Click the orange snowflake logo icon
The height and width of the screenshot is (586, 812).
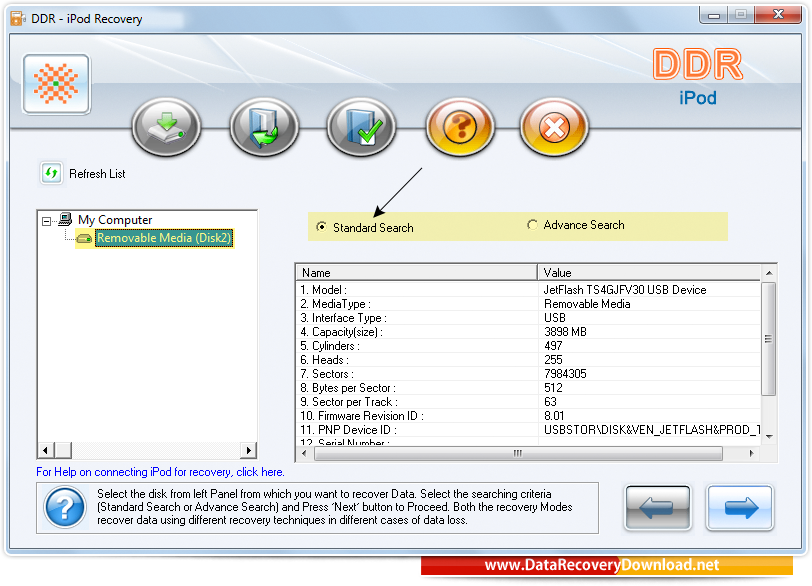click(56, 84)
